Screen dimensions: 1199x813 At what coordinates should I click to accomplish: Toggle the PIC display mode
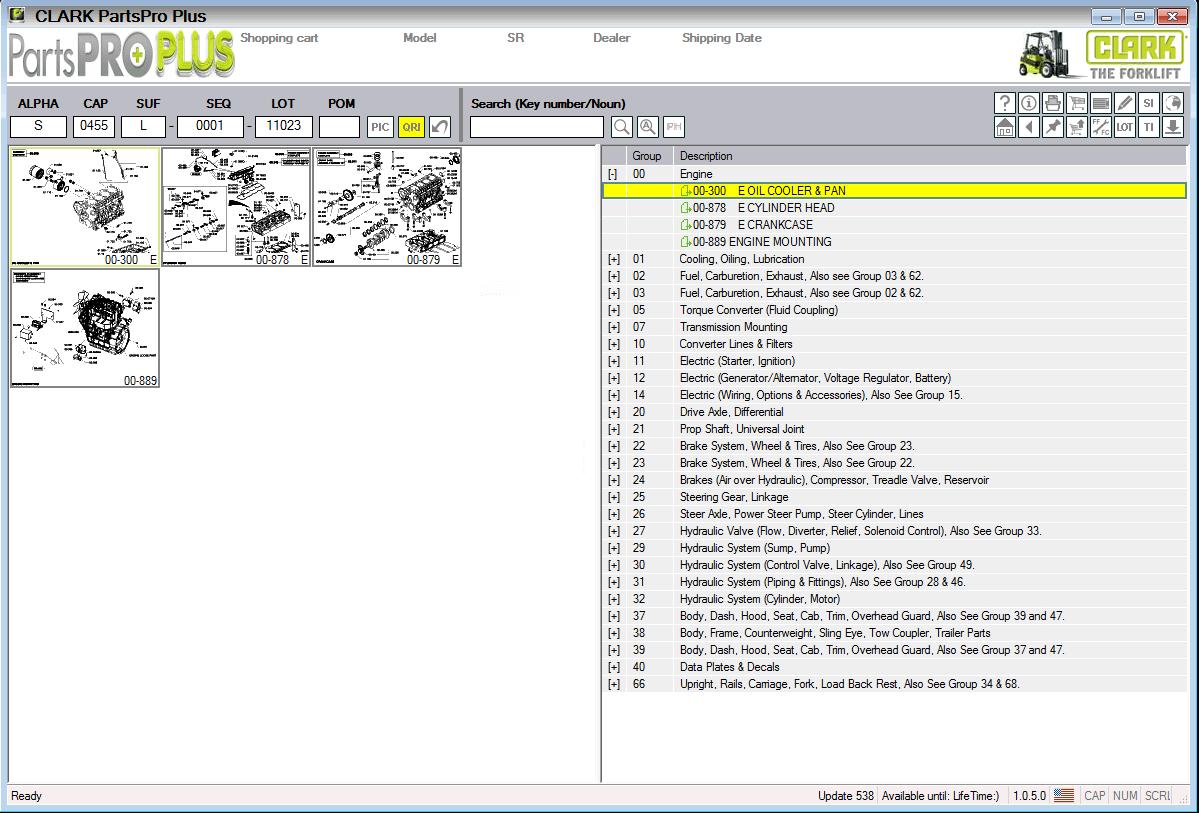coord(379,127)
